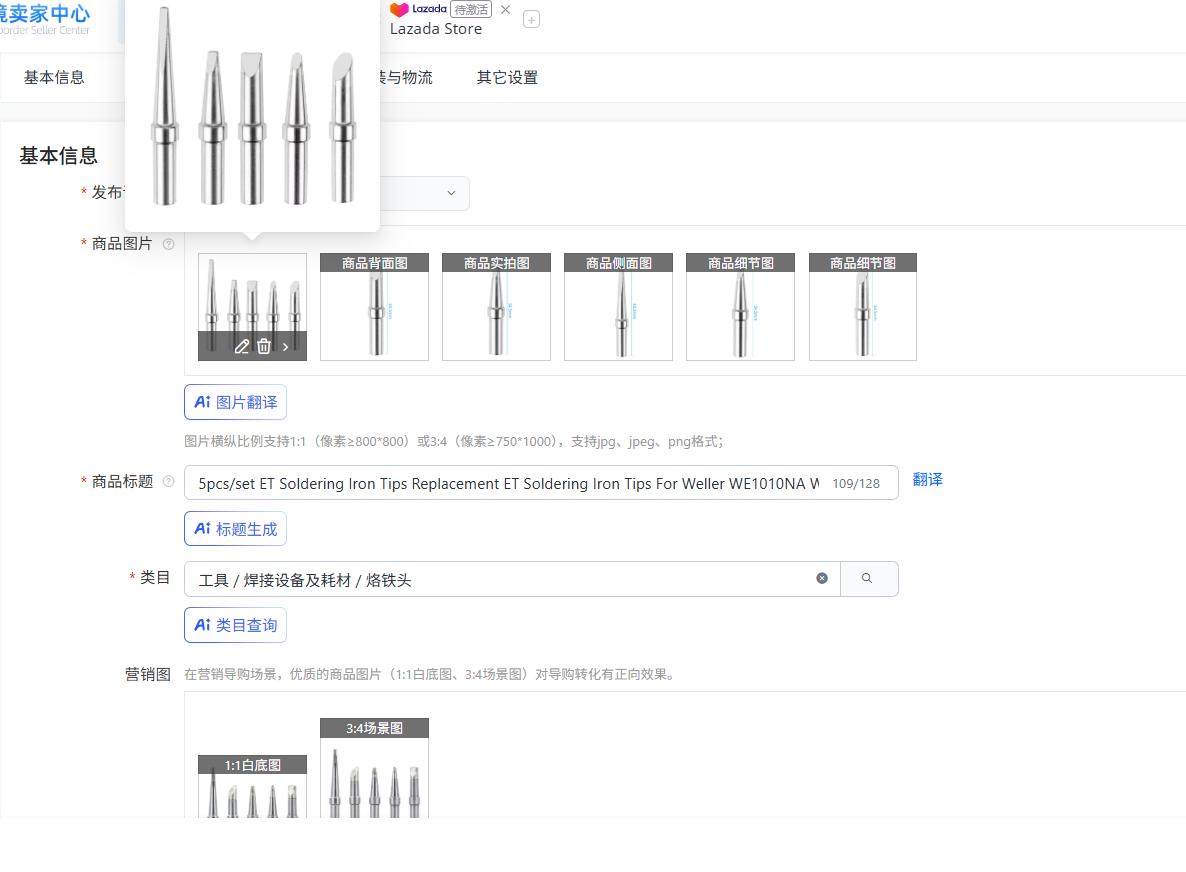
Task: Open help tooltip next to 商品图片
Action: 169,244
